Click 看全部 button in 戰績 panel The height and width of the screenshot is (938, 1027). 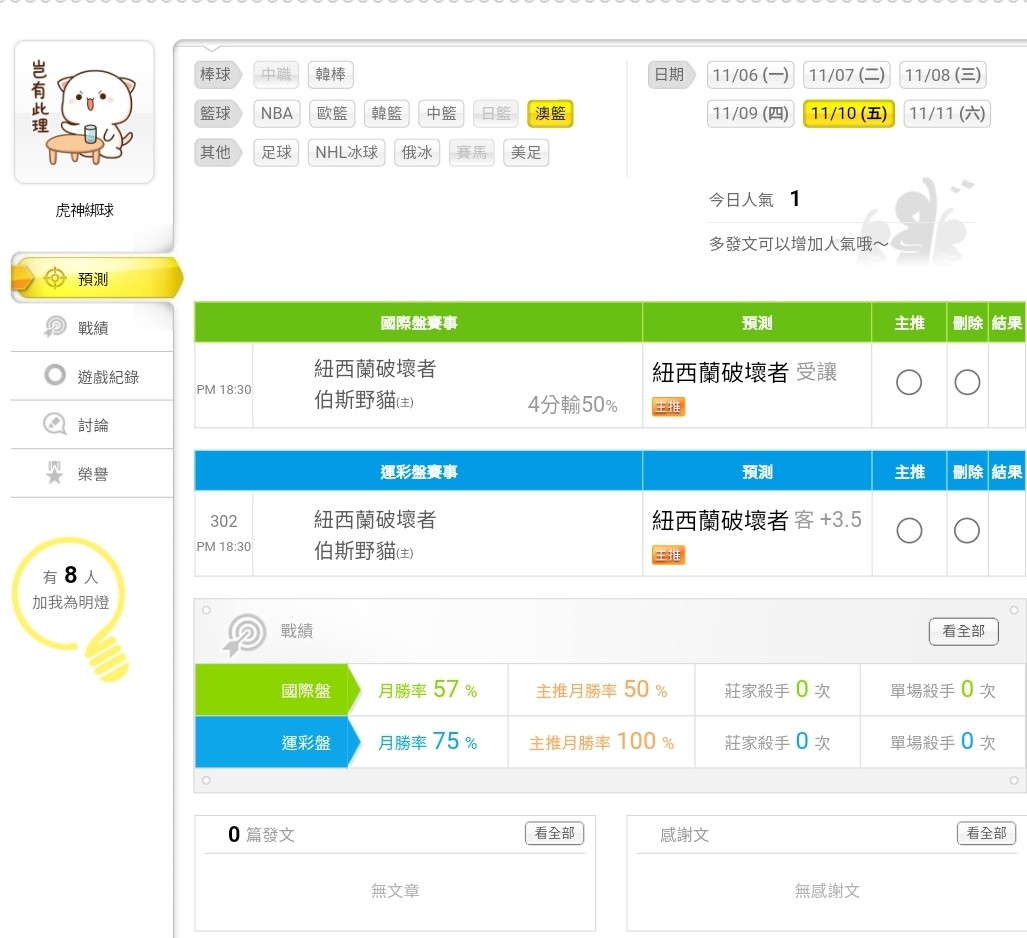pos(963,631)
